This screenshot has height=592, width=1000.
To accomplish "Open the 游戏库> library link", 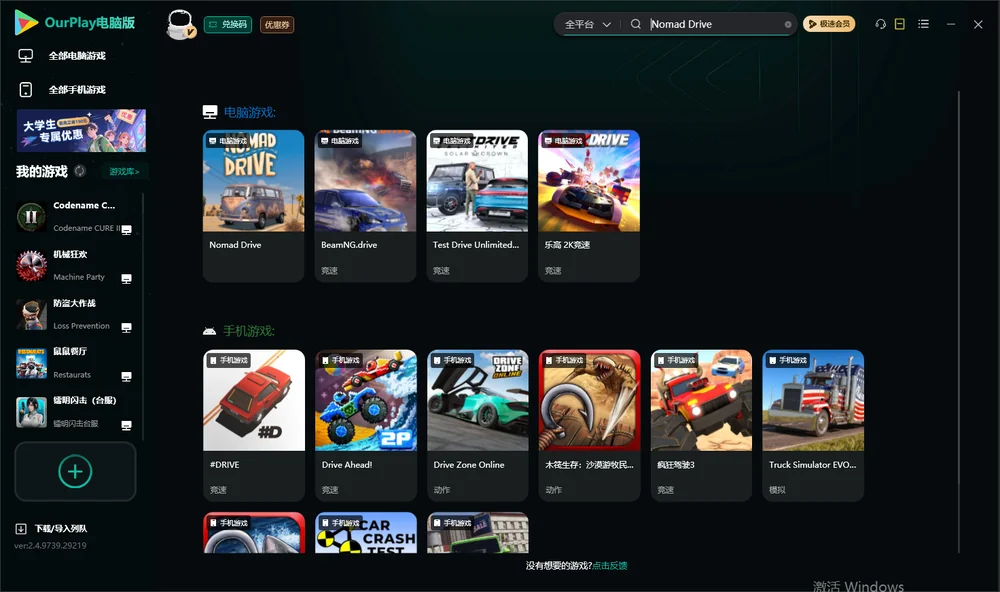I will (124, 172).
